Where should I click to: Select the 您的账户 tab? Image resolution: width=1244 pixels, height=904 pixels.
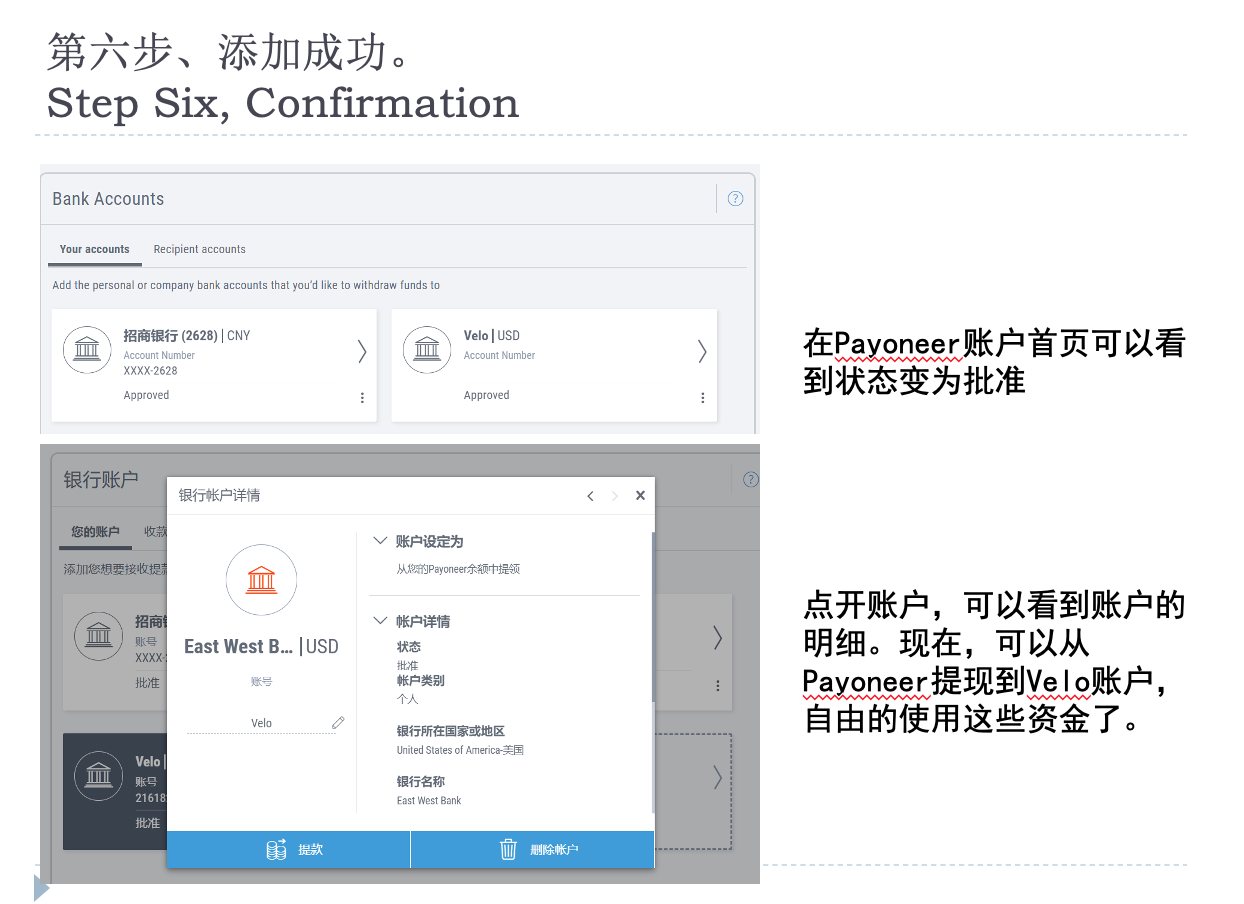95,532
